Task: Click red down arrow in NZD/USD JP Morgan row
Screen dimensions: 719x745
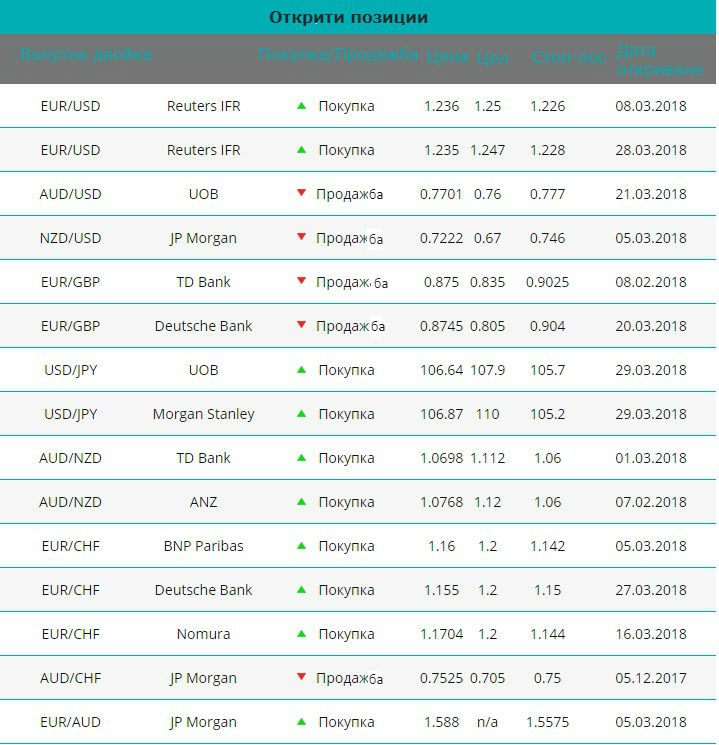Action: pyautogui.click(x=301, y=237)
